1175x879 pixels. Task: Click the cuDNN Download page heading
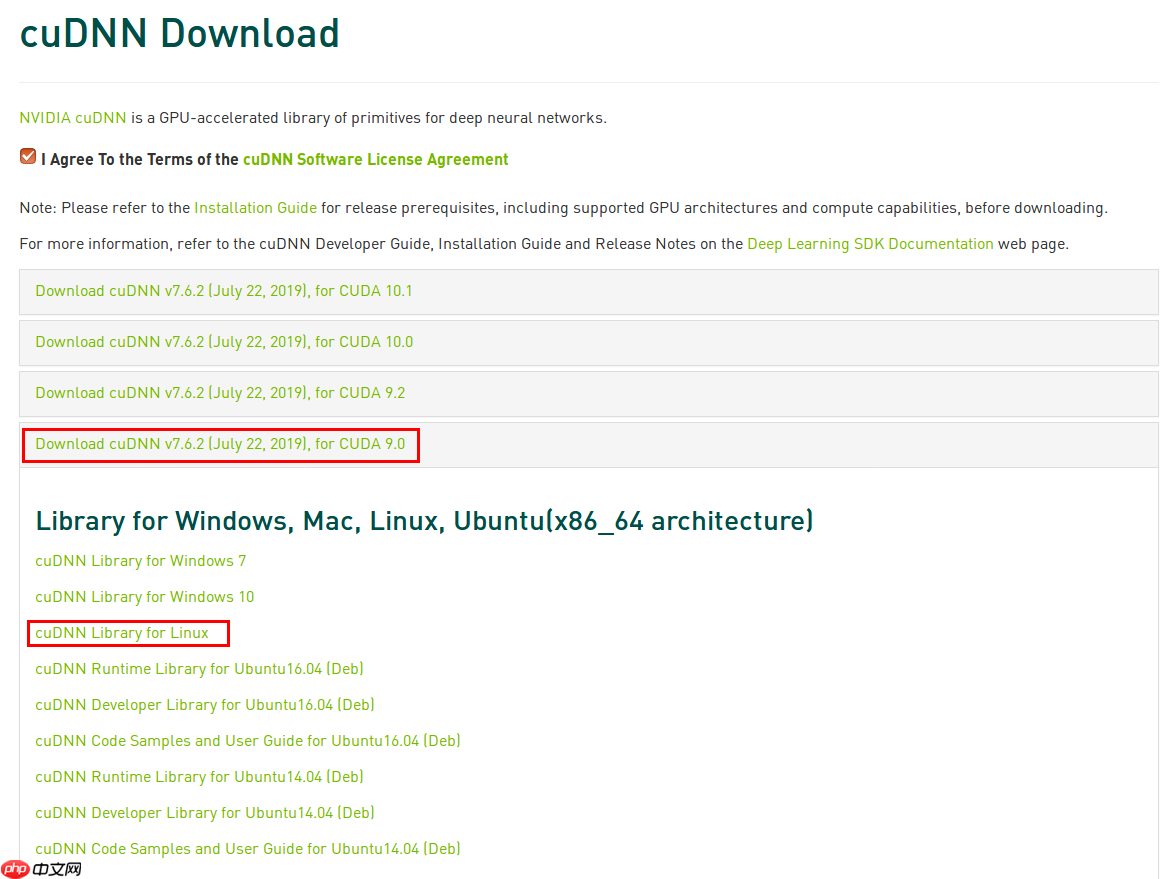click(x=180, y=34)
